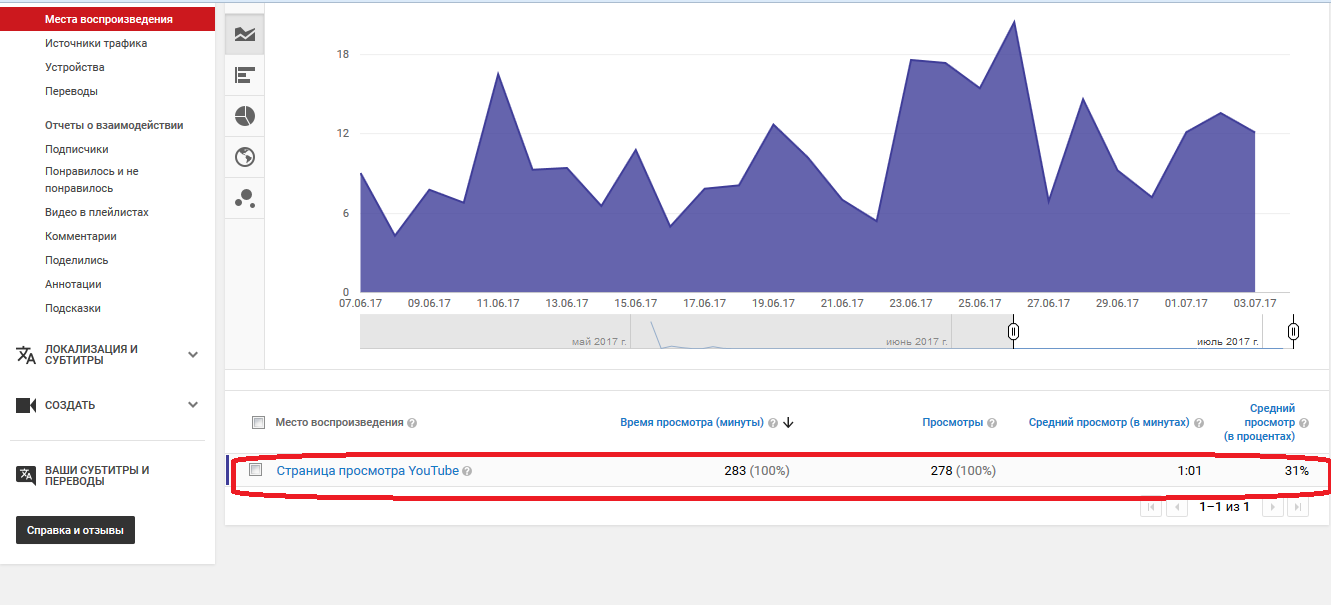Open Понравилось и не понравилось report
This screenshot has width=1331, height=605.
92,180
